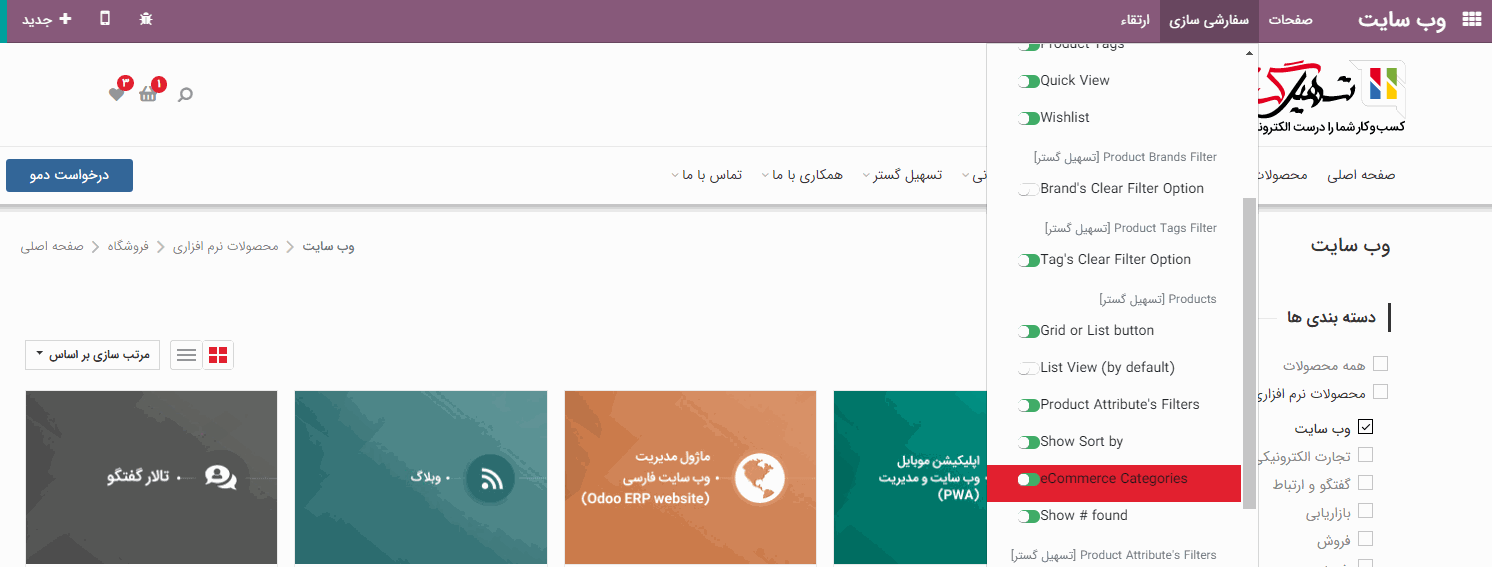The height and width of the screenshot is (567, 1492).
Task: Expand the همکاری با ما menu
Action: pyautogui.click(x=807, y=175)
